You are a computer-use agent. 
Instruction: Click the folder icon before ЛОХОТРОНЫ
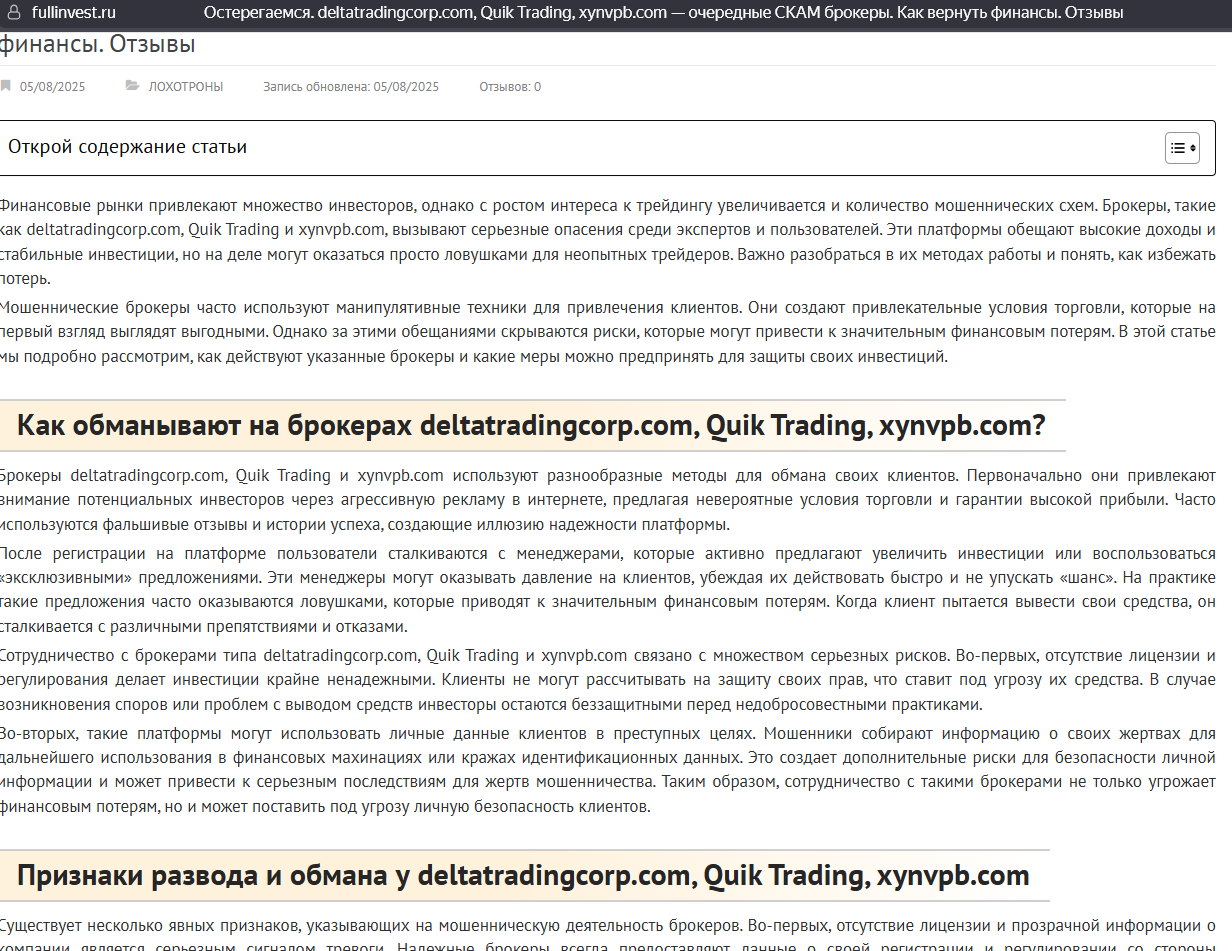pos(132,86)
